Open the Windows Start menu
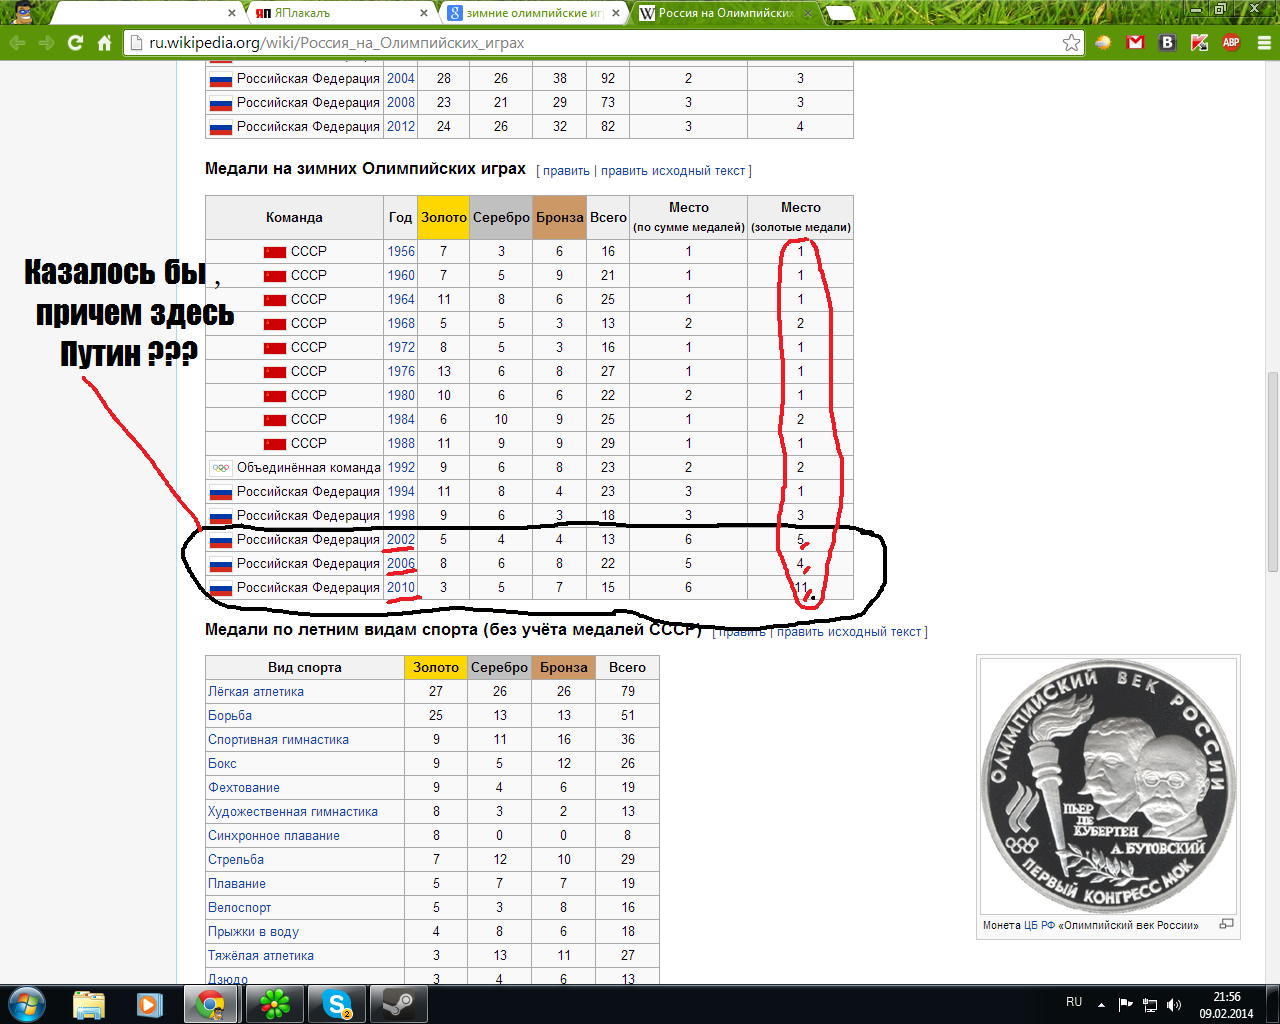This screenshot has width=1280, height=1024. pos(27,1003)
